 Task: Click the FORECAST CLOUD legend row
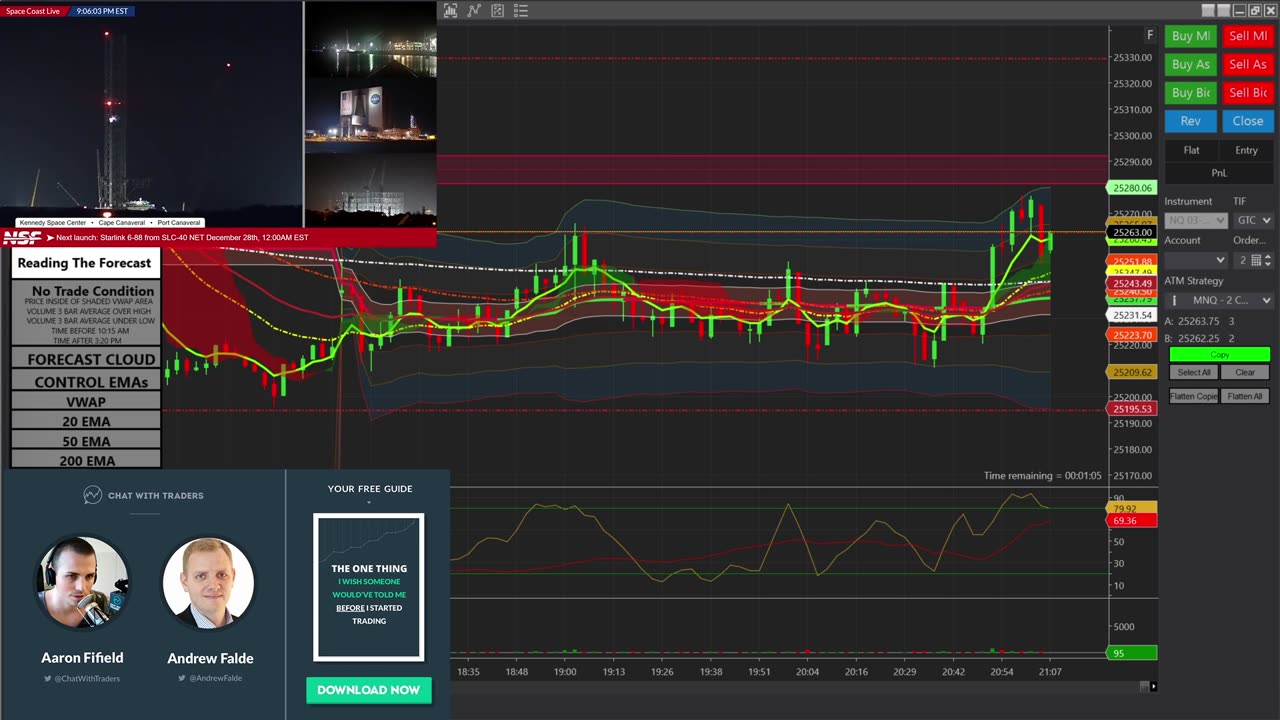click(86, 359)
